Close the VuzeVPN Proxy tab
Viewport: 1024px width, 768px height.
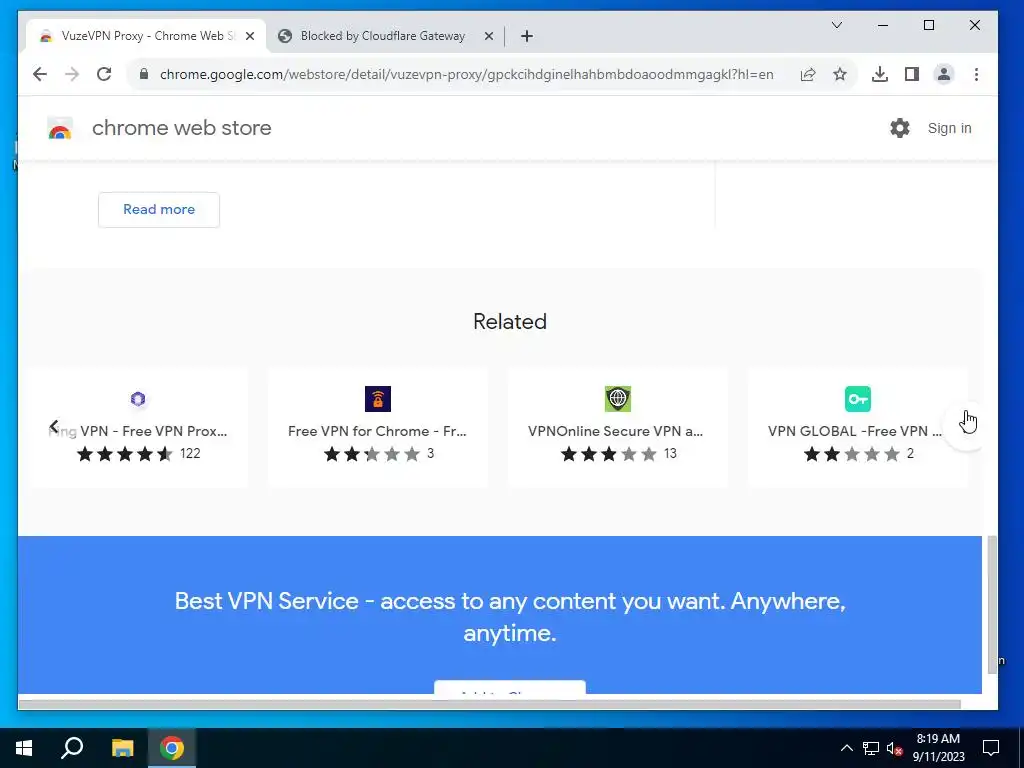pos(249,37)
